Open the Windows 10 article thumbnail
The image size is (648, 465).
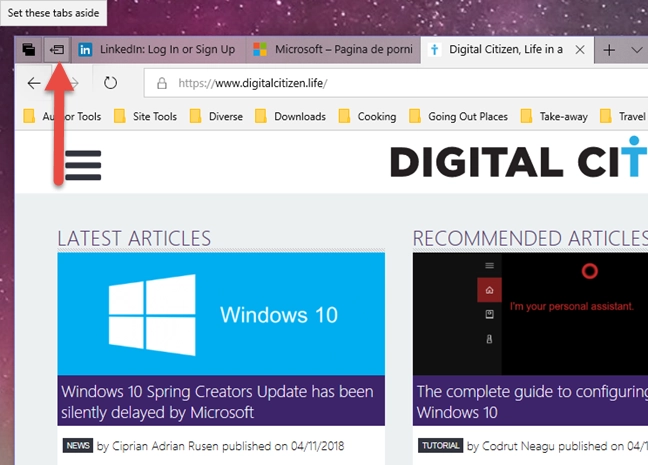221,314
